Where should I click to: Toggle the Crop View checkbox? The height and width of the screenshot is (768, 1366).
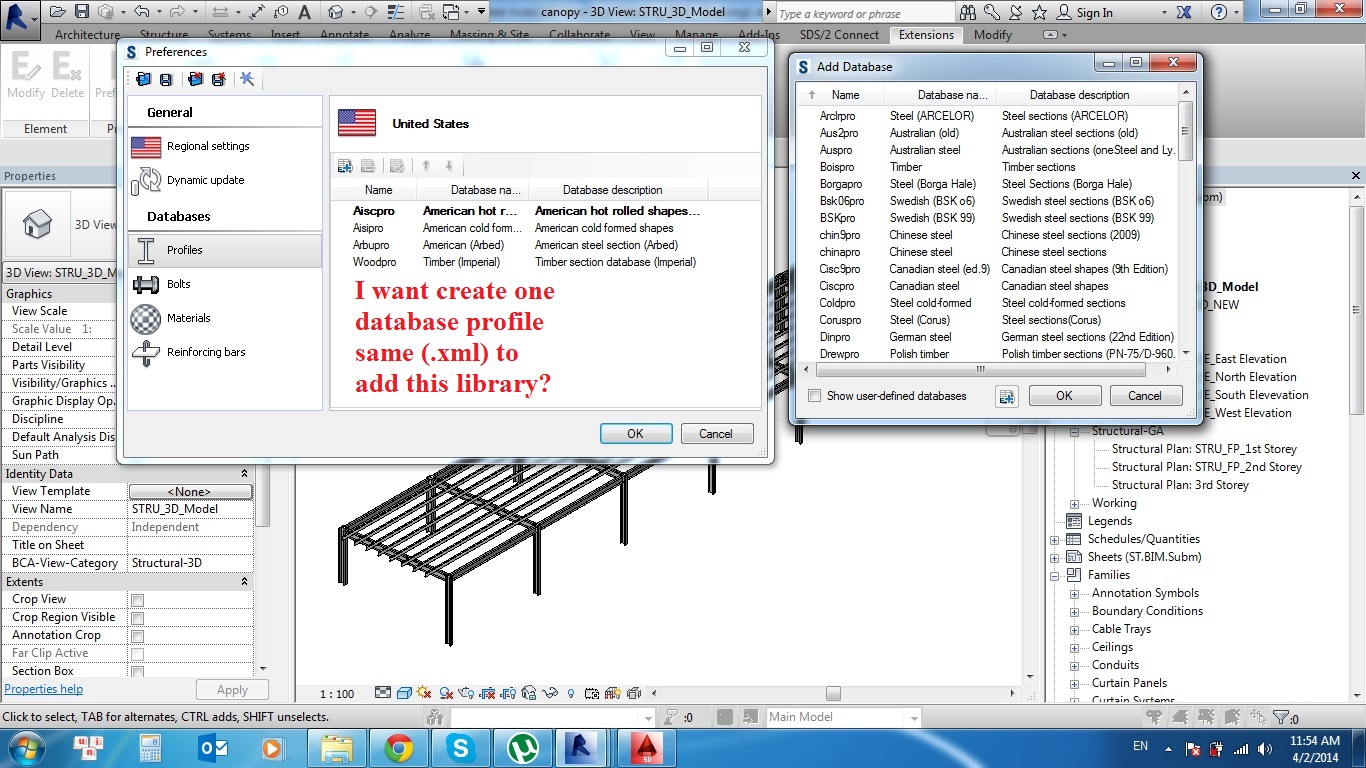tap(138, 600)
